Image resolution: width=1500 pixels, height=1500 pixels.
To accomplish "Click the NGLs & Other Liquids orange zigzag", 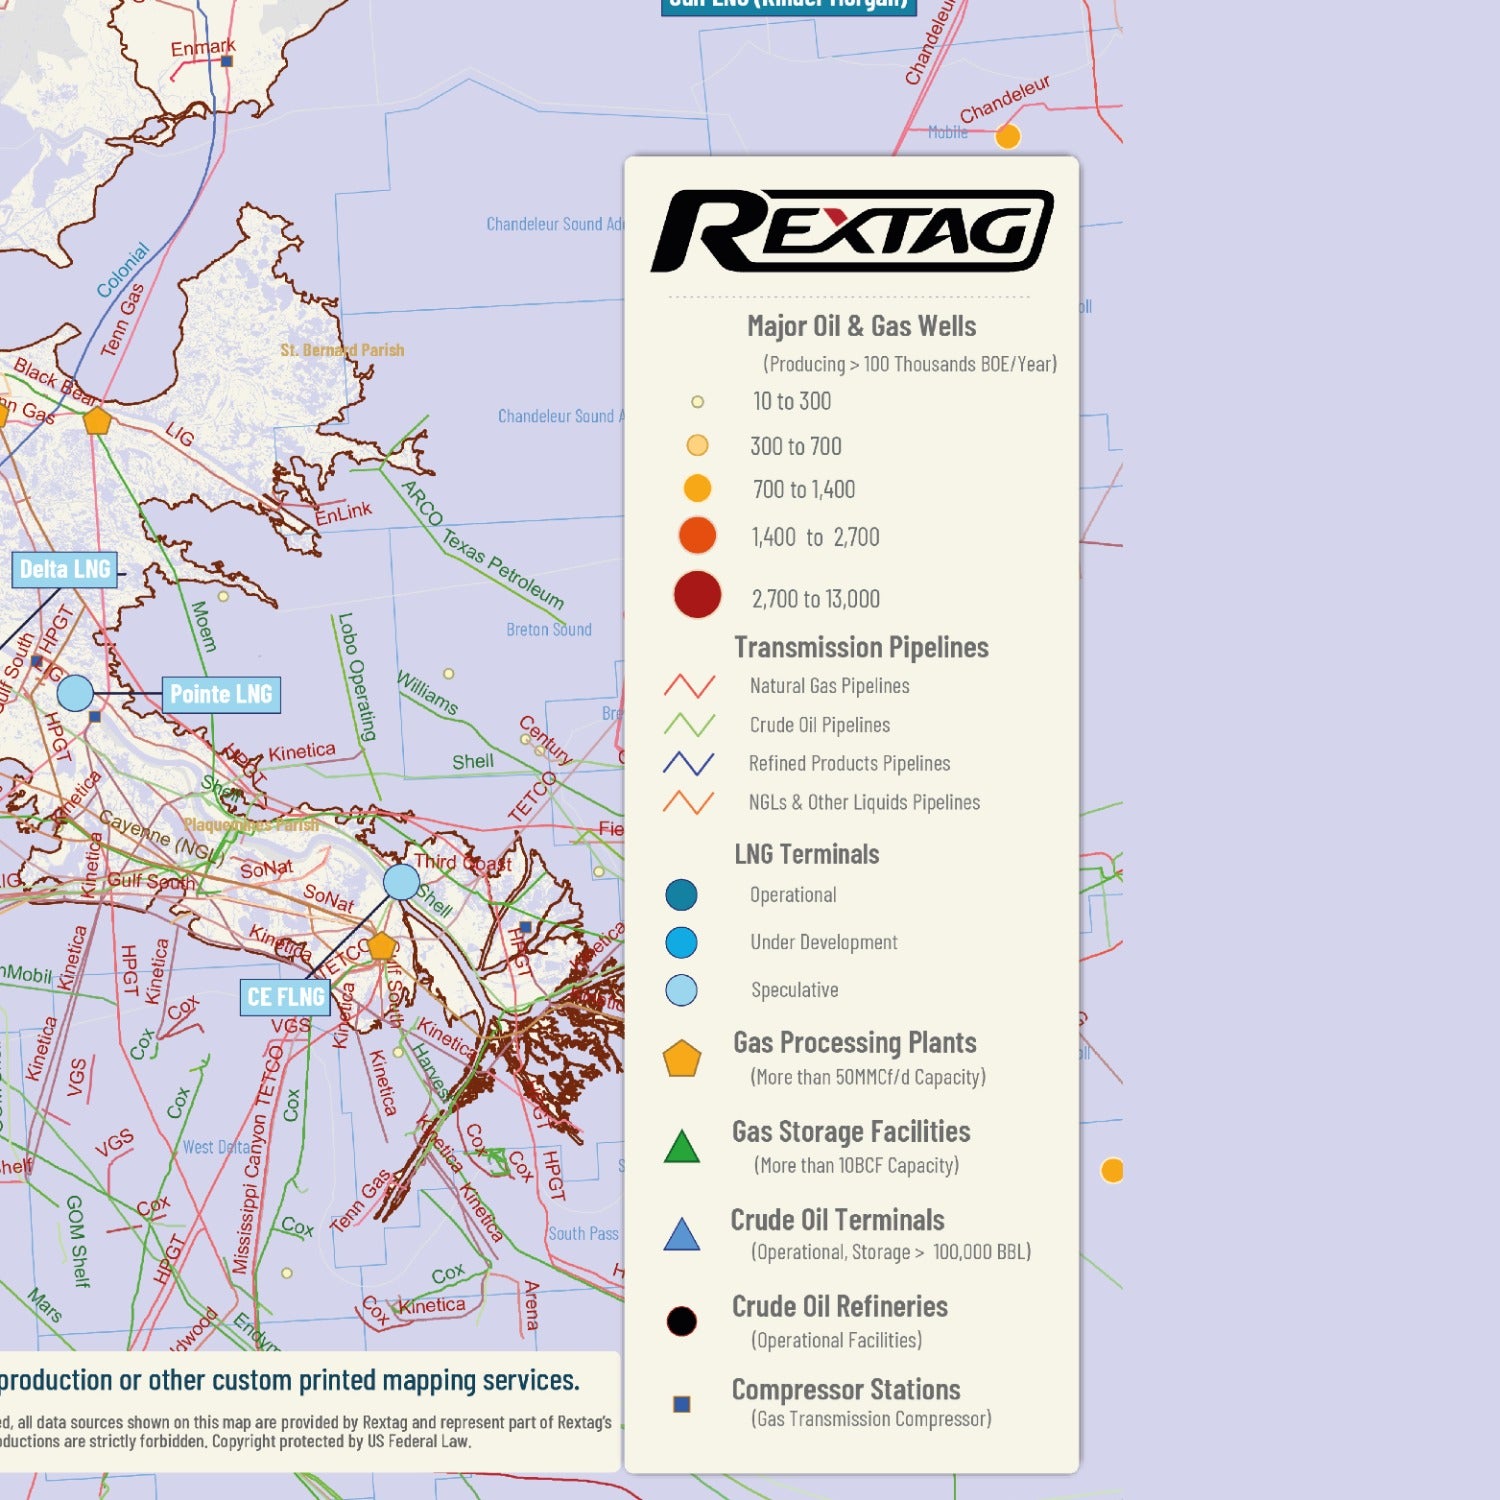I will pos(689,802).
